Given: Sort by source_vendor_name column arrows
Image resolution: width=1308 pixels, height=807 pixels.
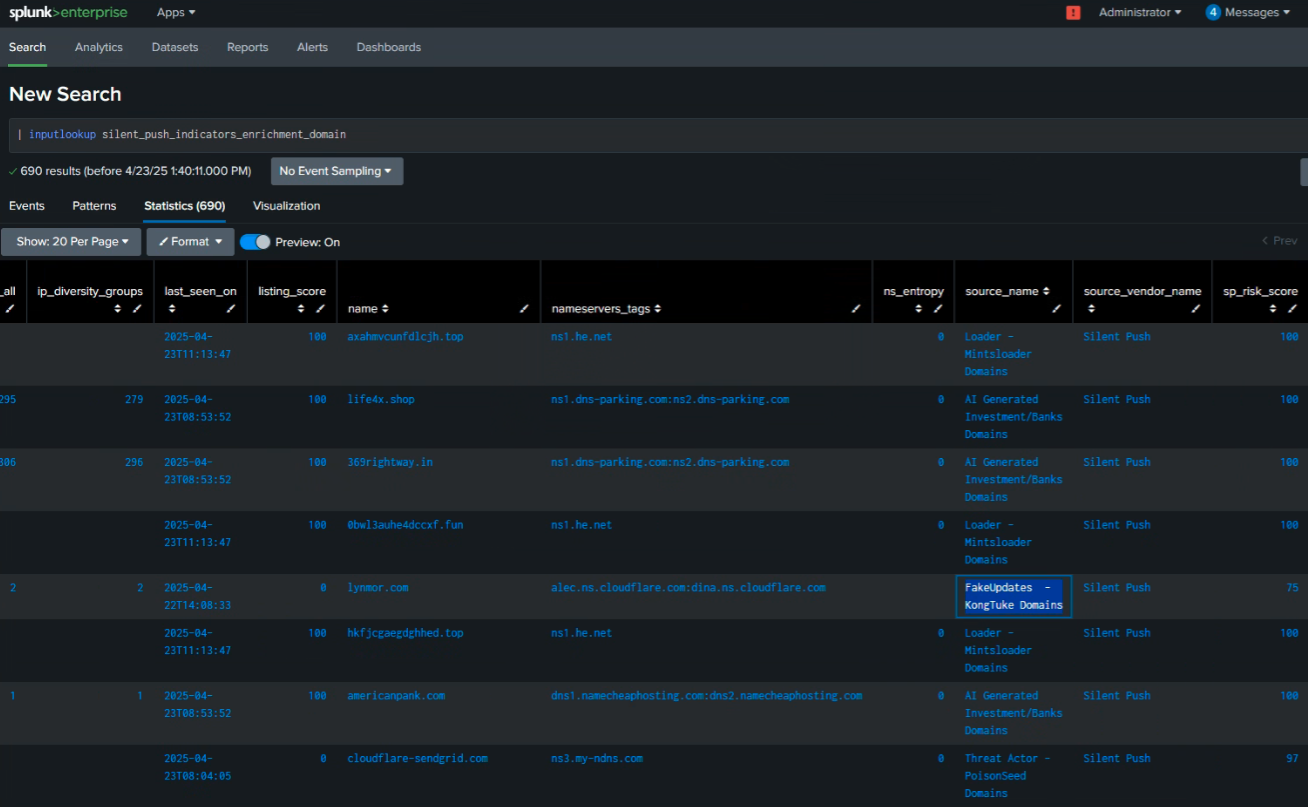Looking at the screenshot, I should point(1091,309).
